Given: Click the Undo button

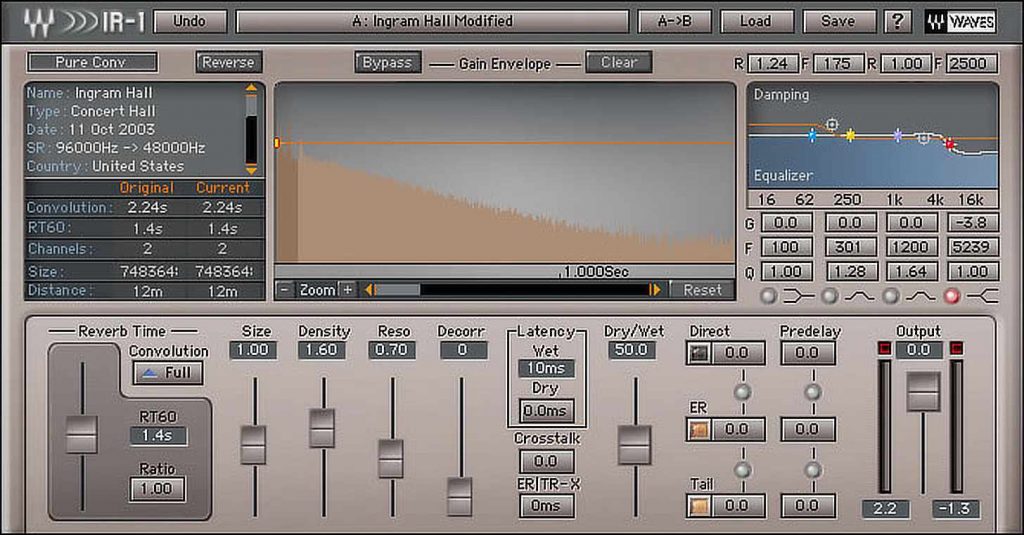Looking at the screenshot, I should pyautogui.click(x=190, y=22).
